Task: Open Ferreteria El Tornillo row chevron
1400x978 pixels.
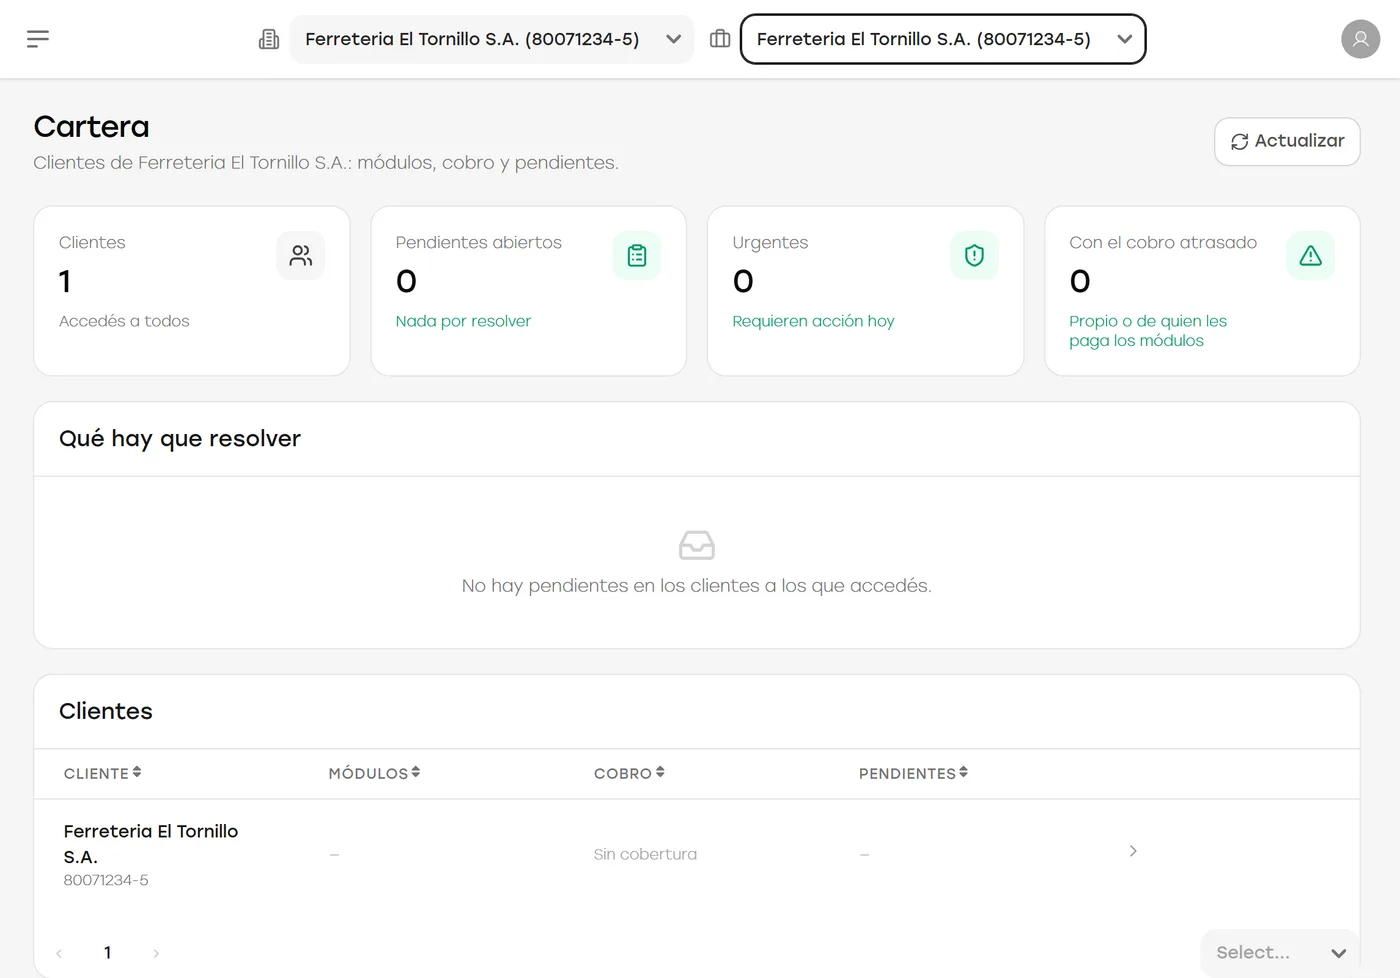Action: [1133, 851]
